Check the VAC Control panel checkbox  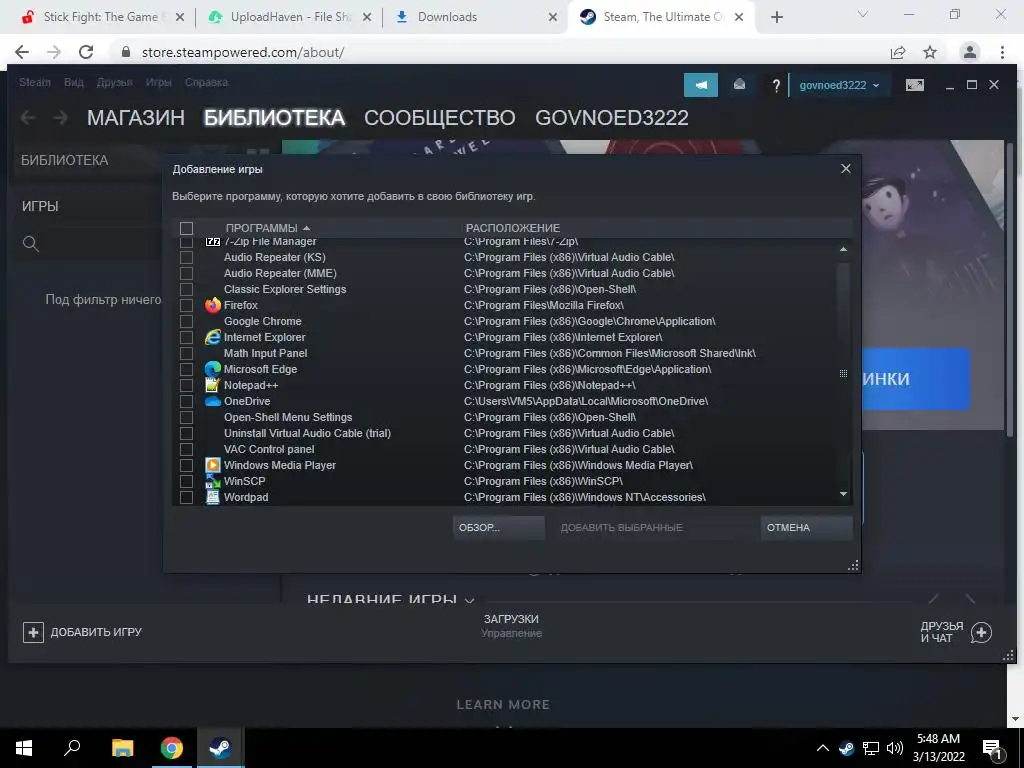[186, 449]
